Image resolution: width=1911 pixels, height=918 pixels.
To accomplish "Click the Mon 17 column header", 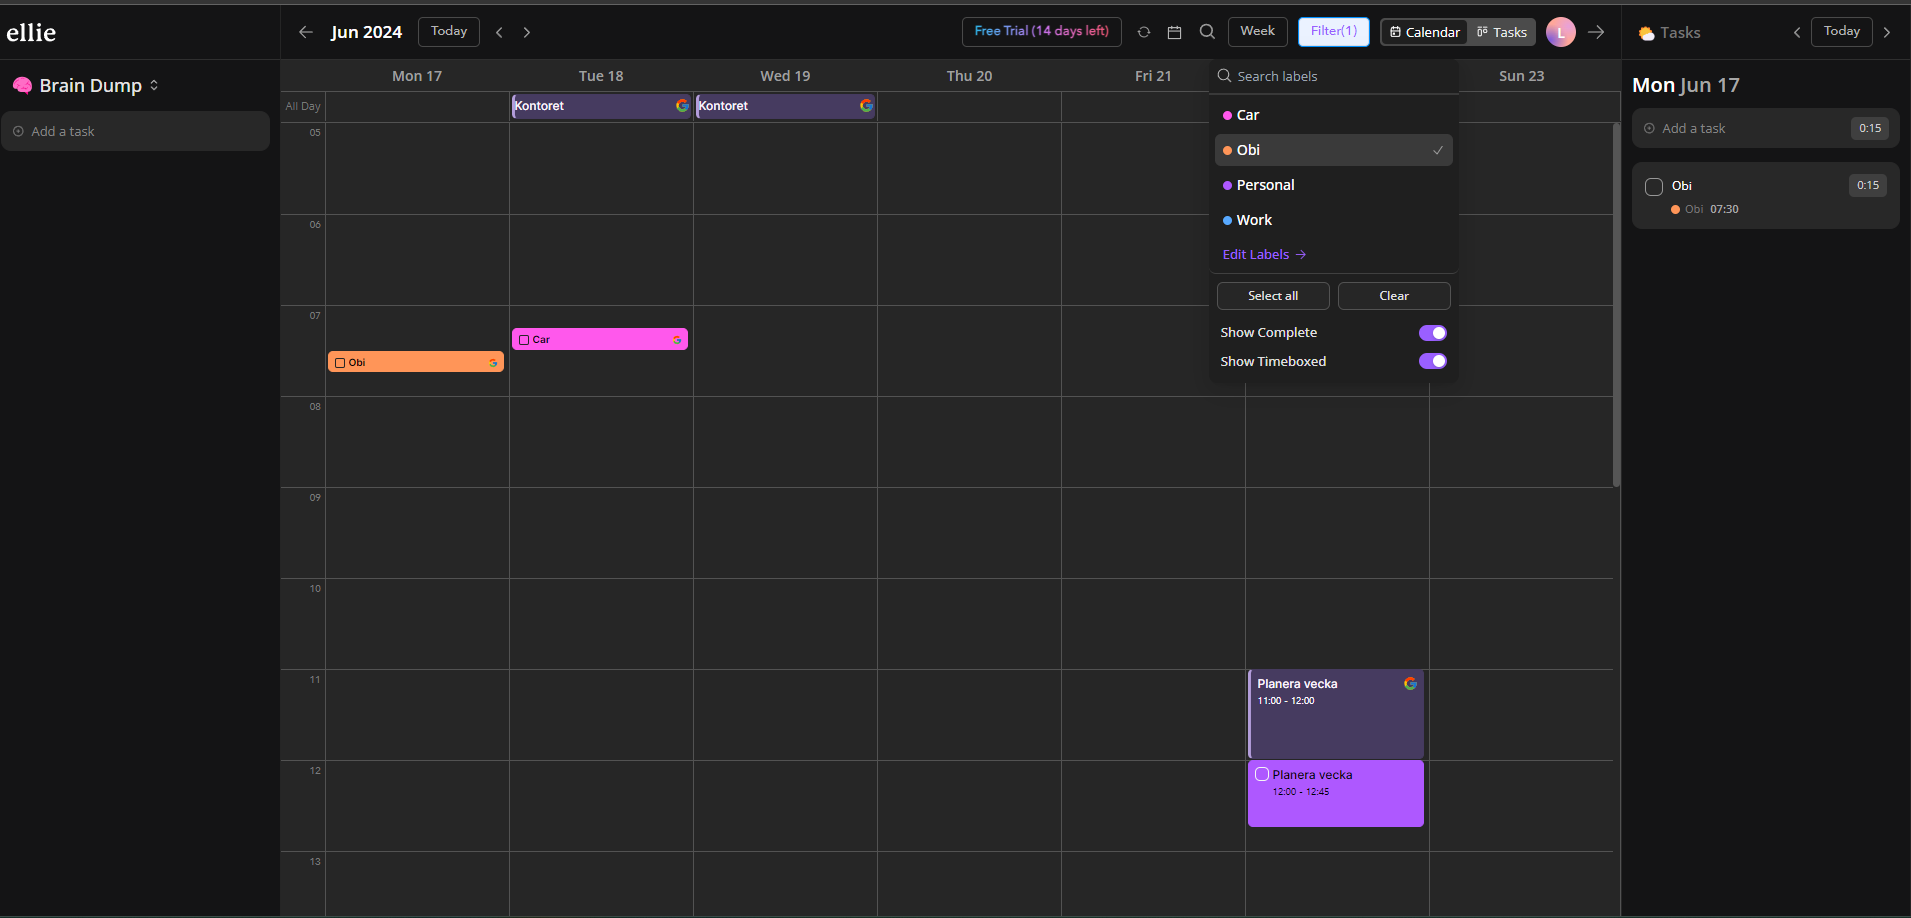I will (417, 76).
